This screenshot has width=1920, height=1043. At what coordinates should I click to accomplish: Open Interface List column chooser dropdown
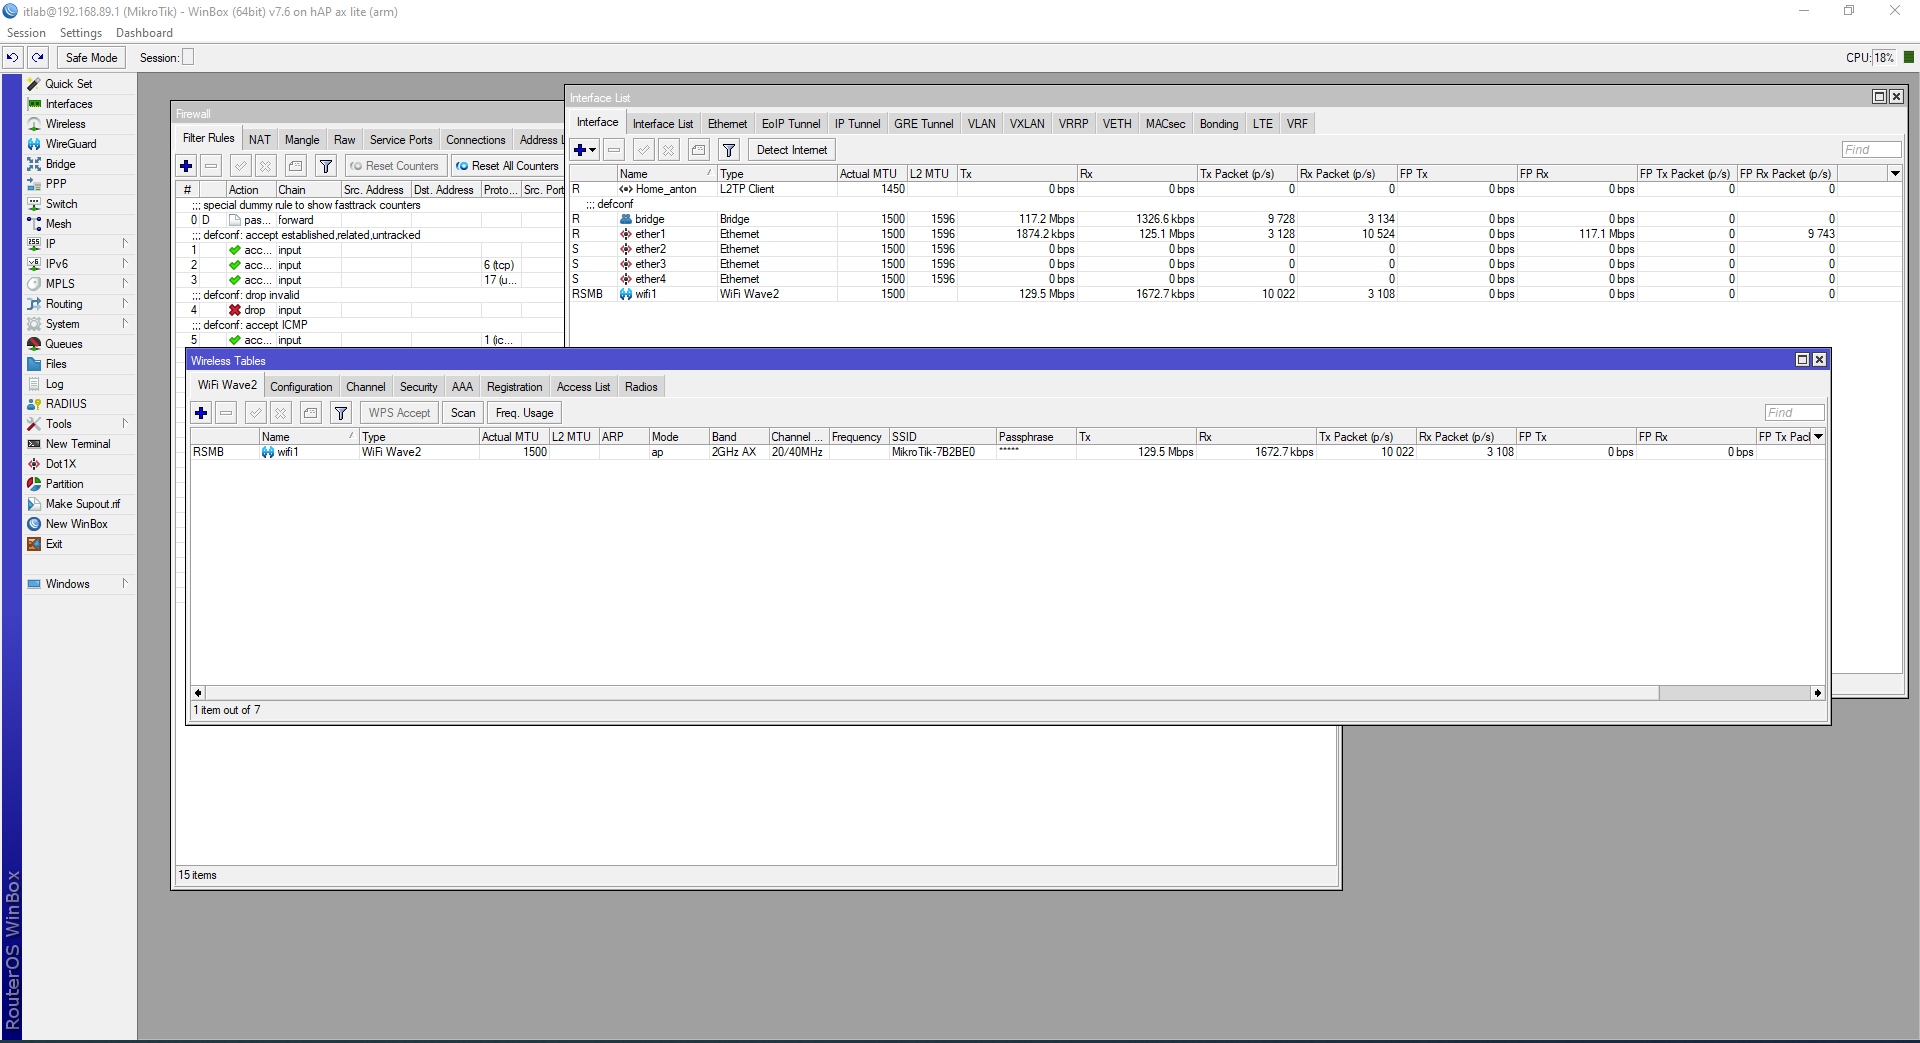click(1894, 174)
